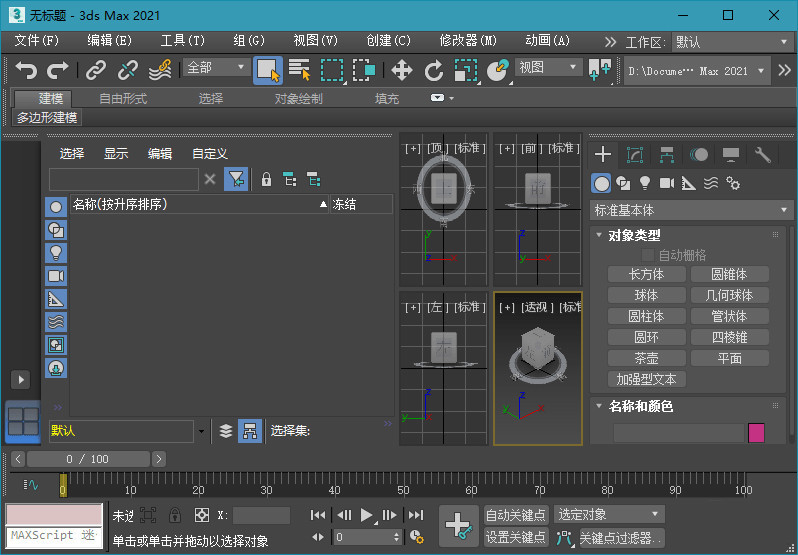Toggle helpers display in Scene Explorer
The width and height of the screenshot is (798, 555).
tap(55, 299)
